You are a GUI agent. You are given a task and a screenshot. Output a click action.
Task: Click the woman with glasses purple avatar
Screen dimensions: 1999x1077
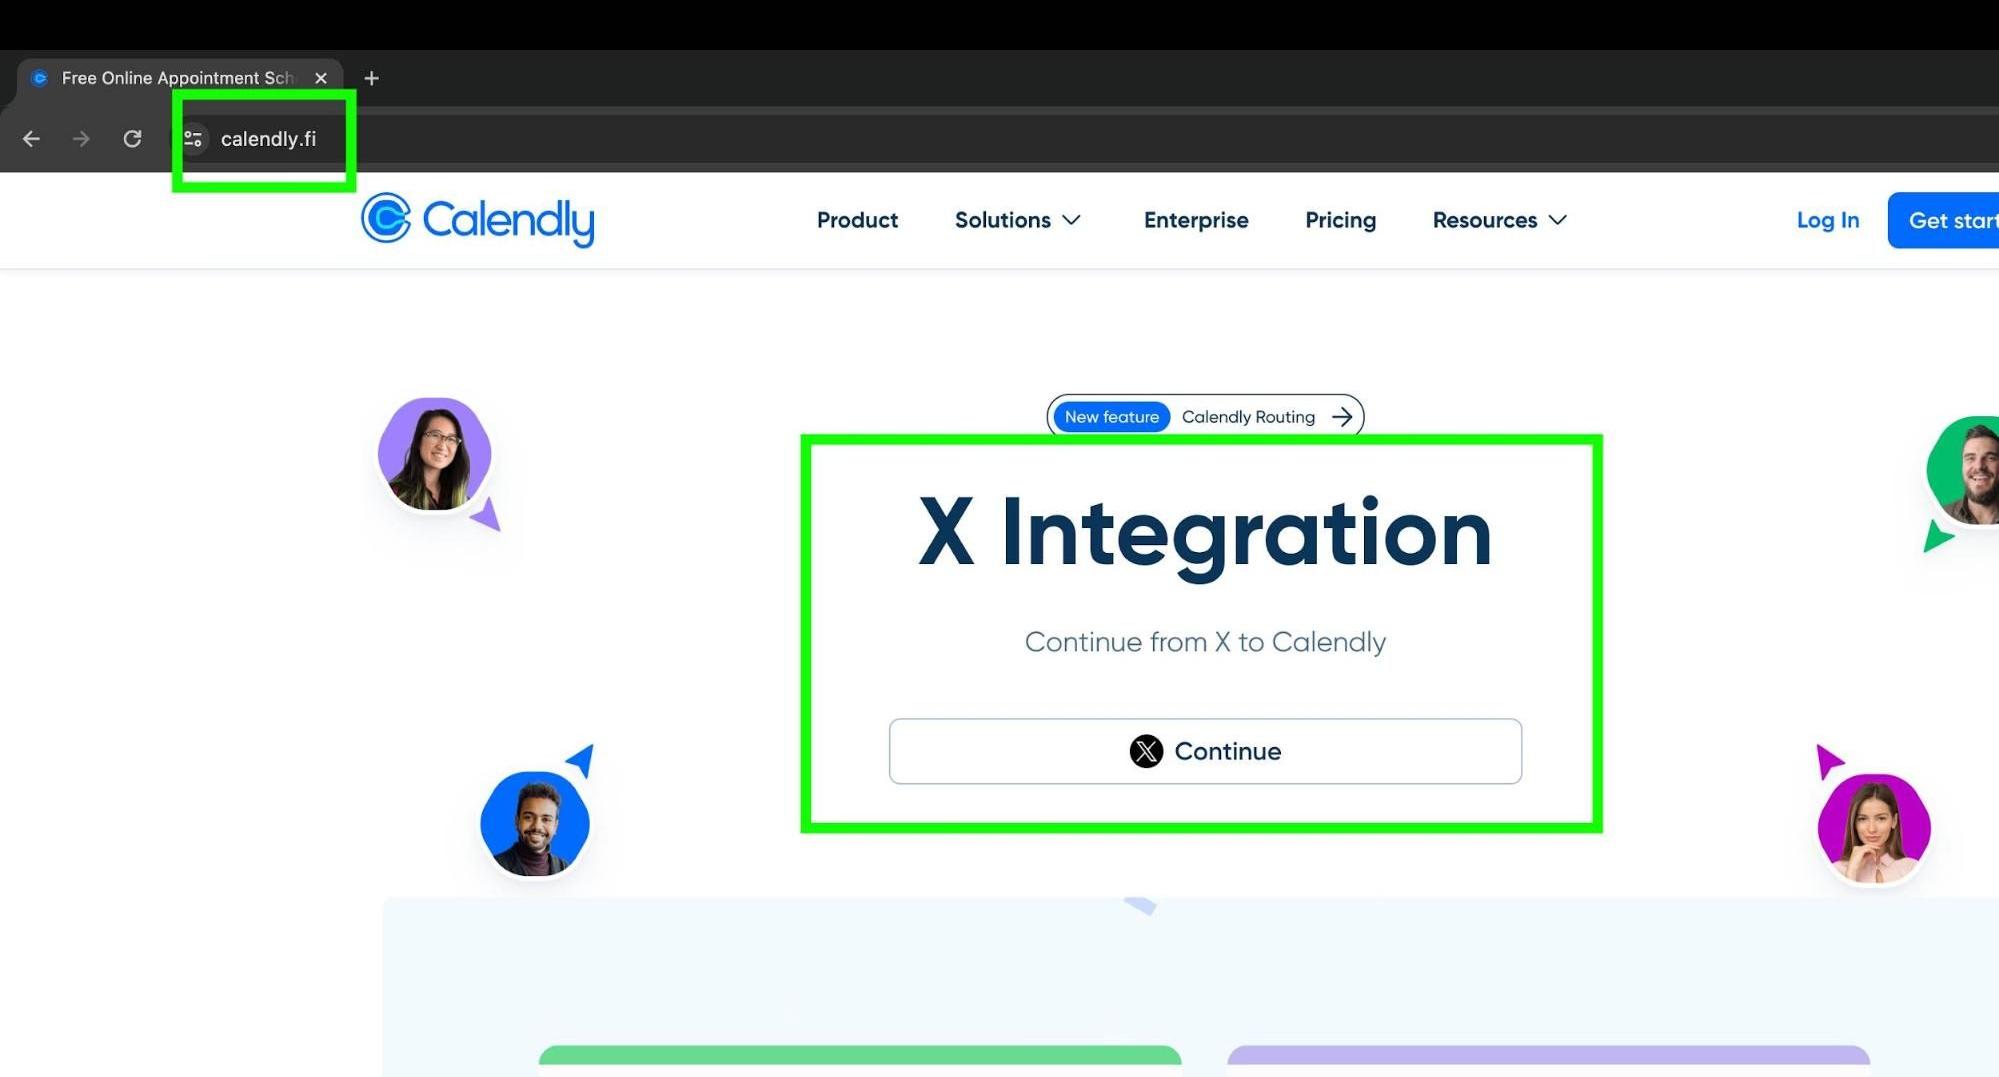click(435, 455)
